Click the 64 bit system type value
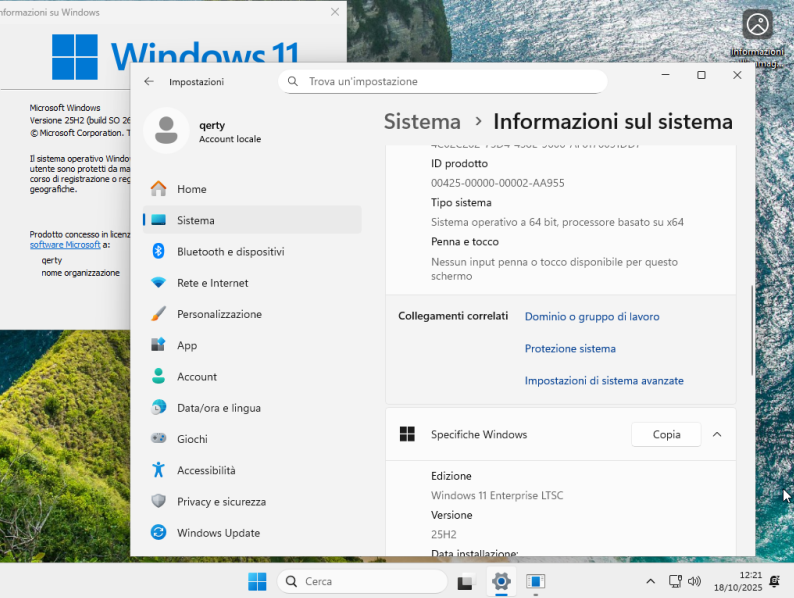Viewport: 794px width, 598px height. coord(557,222)
